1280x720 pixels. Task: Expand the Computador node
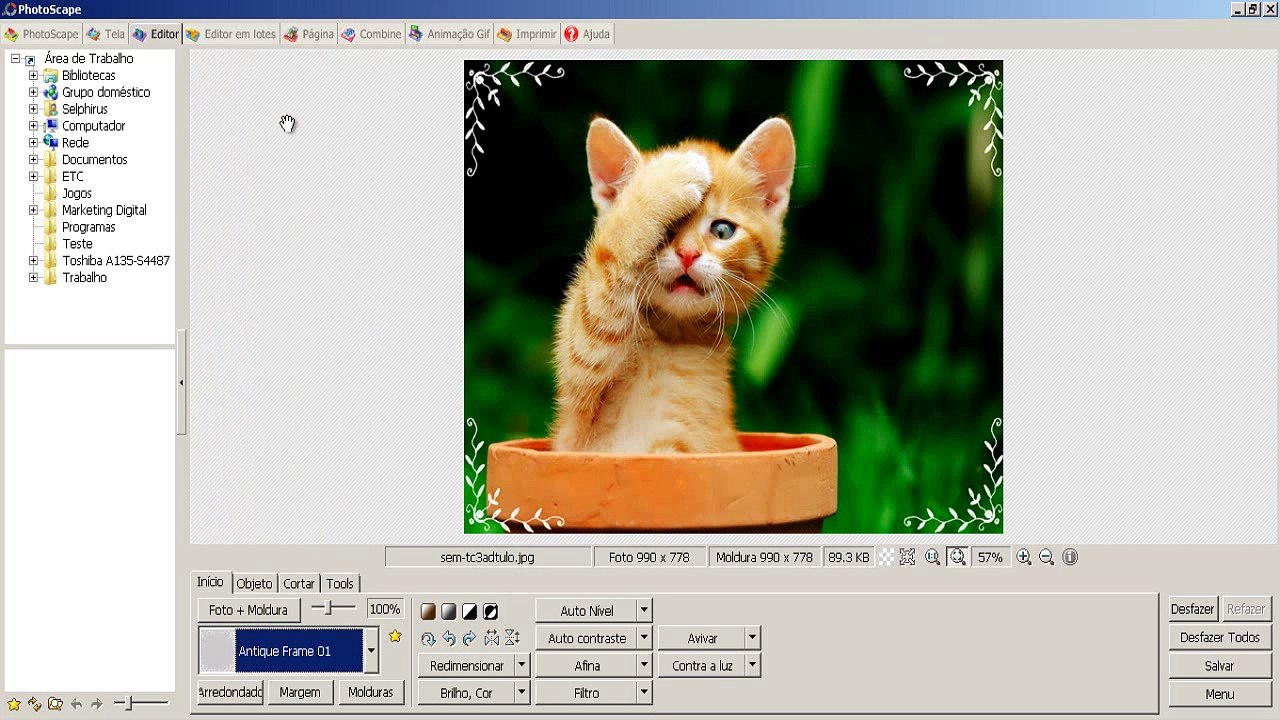[x=33, y=126]
